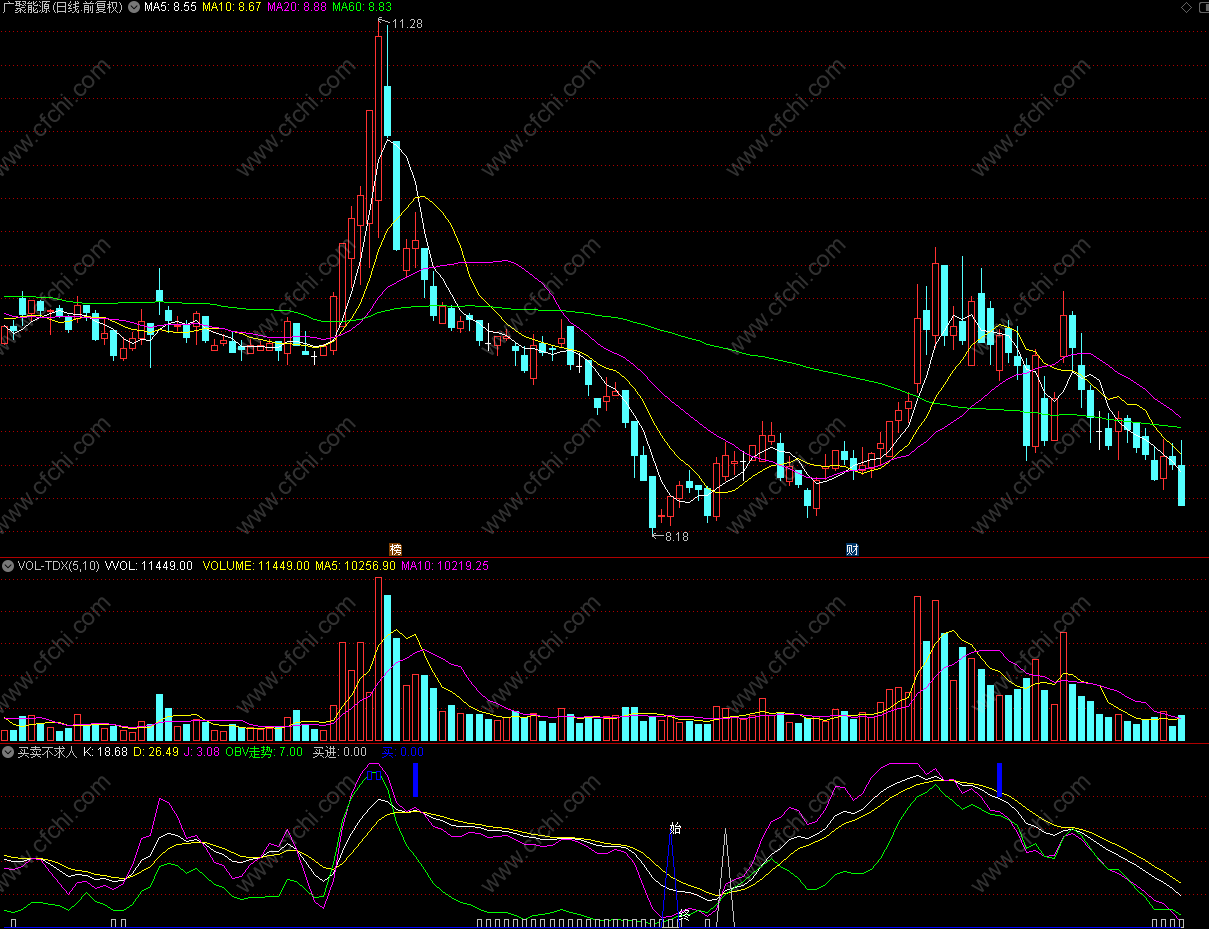The width and height of the screenshot is (1209, 929).
Task: Click the MA5: 8.55 label
Action: pos(170,7)
